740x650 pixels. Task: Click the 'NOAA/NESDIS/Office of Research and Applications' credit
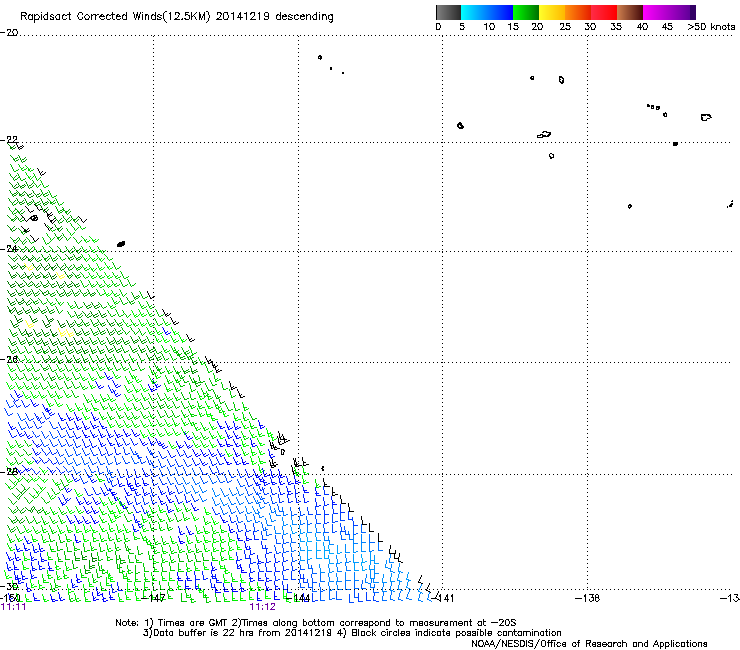[589, 644]
